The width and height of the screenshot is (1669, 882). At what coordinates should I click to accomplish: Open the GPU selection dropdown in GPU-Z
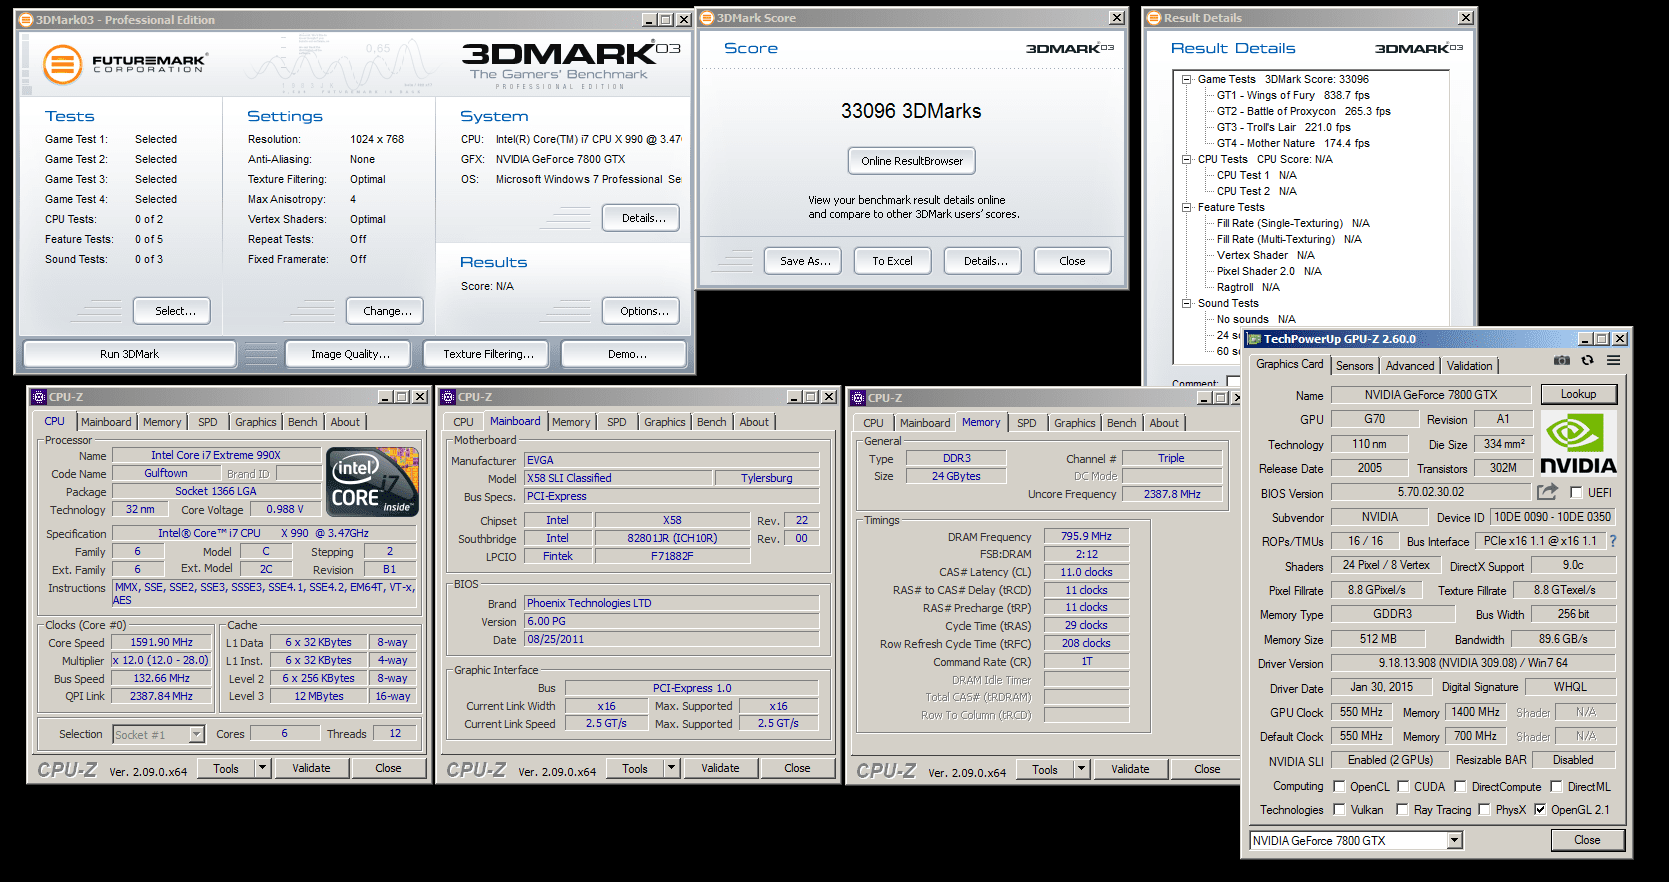[x=1455, y=841]
